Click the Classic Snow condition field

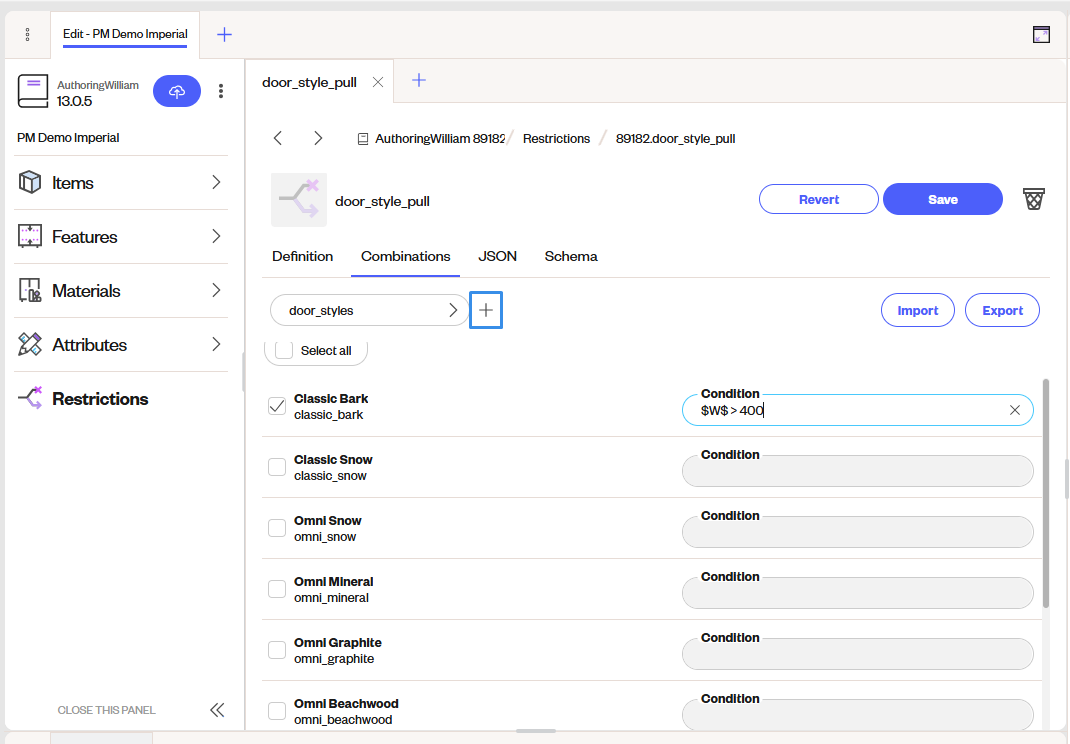click(x=857, y=471)
